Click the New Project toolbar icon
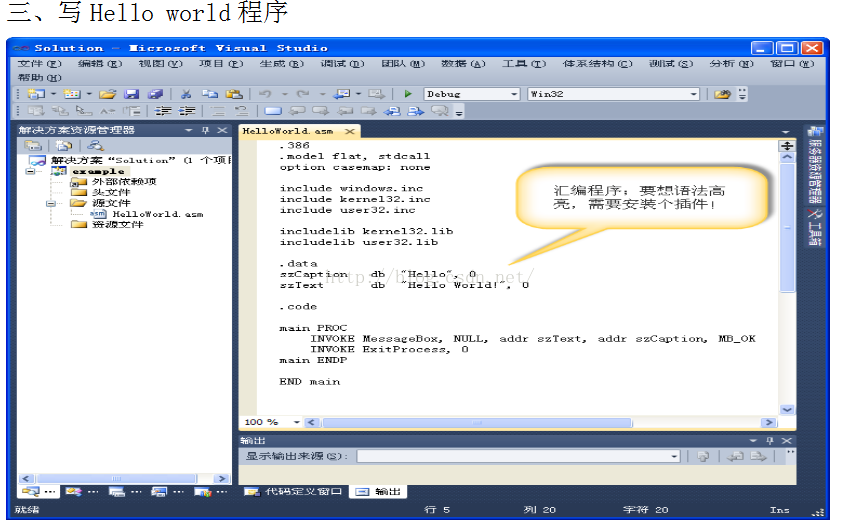 click(36, 94)
